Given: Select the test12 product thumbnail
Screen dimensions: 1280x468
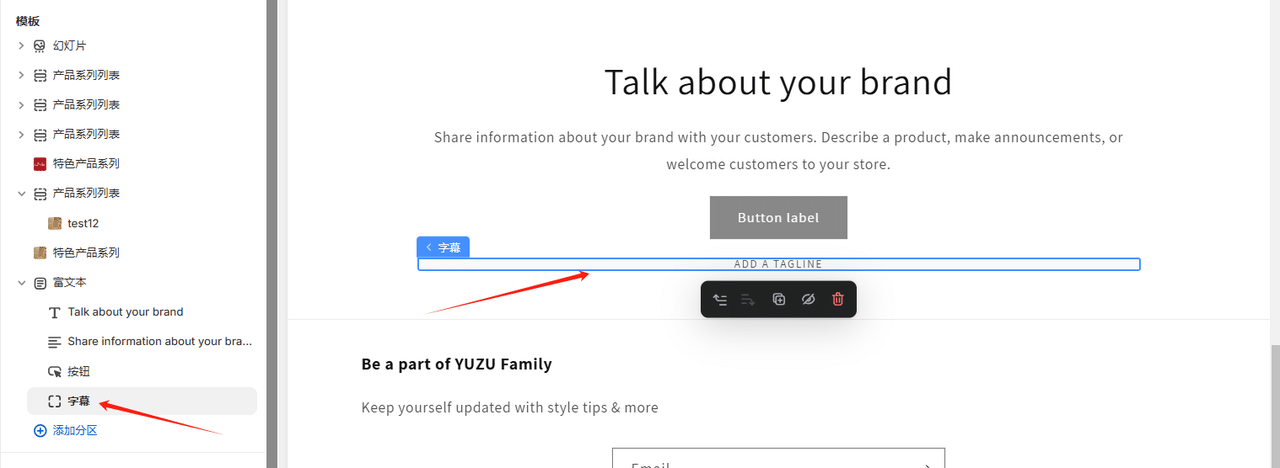Looking at the screenshot, I should tap(55, 223).
